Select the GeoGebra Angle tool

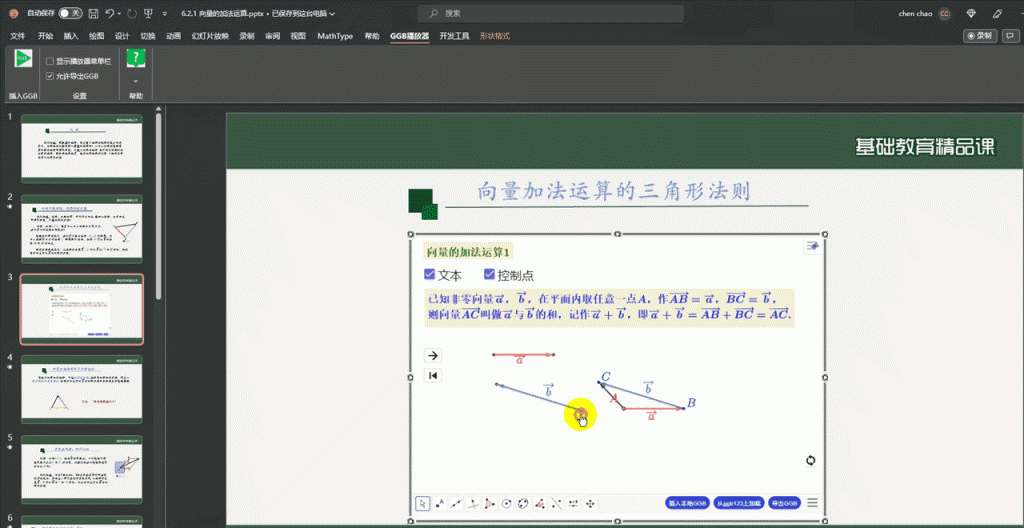540,503
